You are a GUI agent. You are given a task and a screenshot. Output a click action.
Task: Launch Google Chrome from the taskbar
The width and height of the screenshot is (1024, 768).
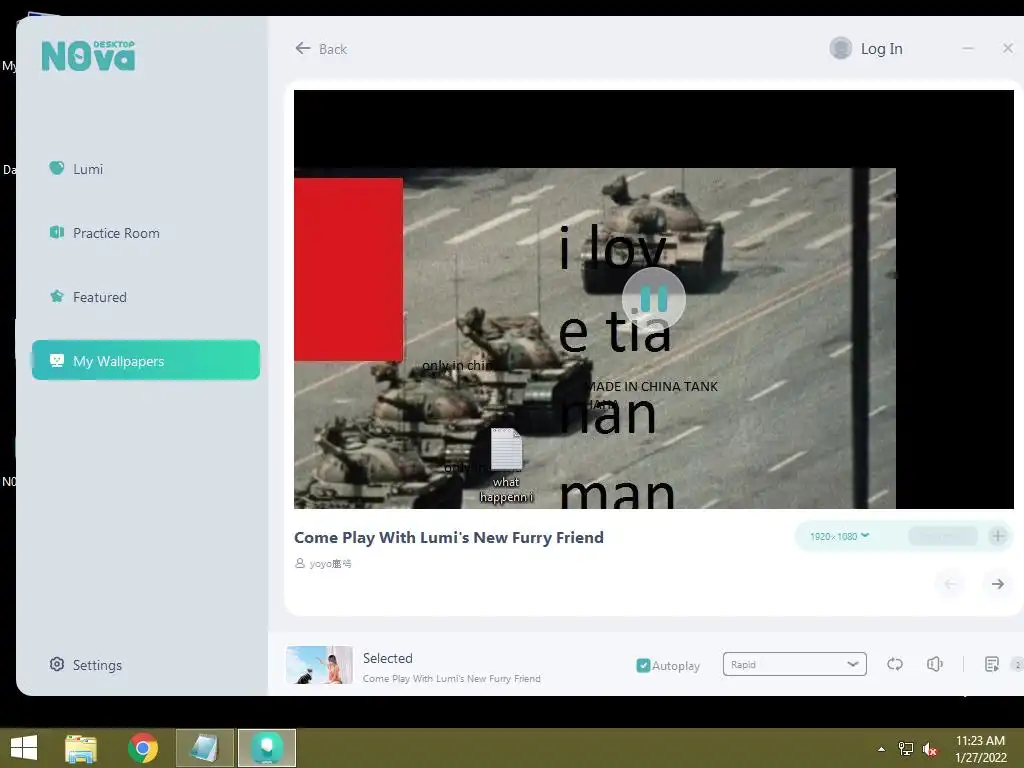point(142,748)
